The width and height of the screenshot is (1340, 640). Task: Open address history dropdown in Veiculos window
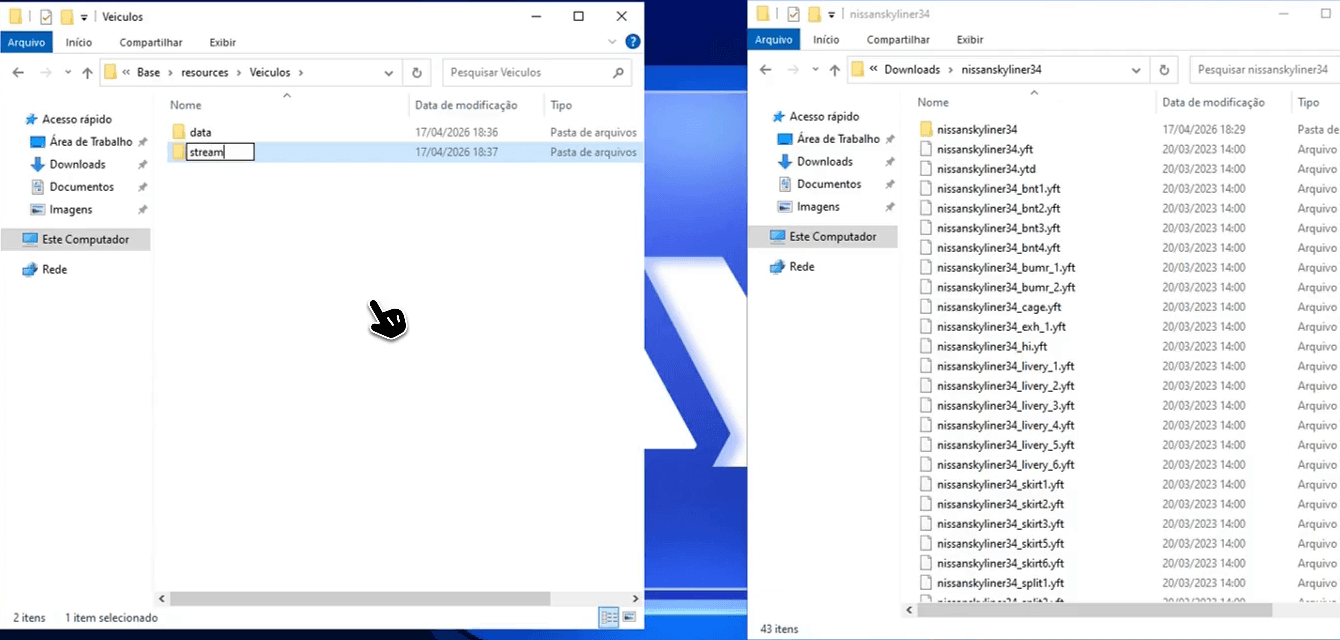(389, 72)
